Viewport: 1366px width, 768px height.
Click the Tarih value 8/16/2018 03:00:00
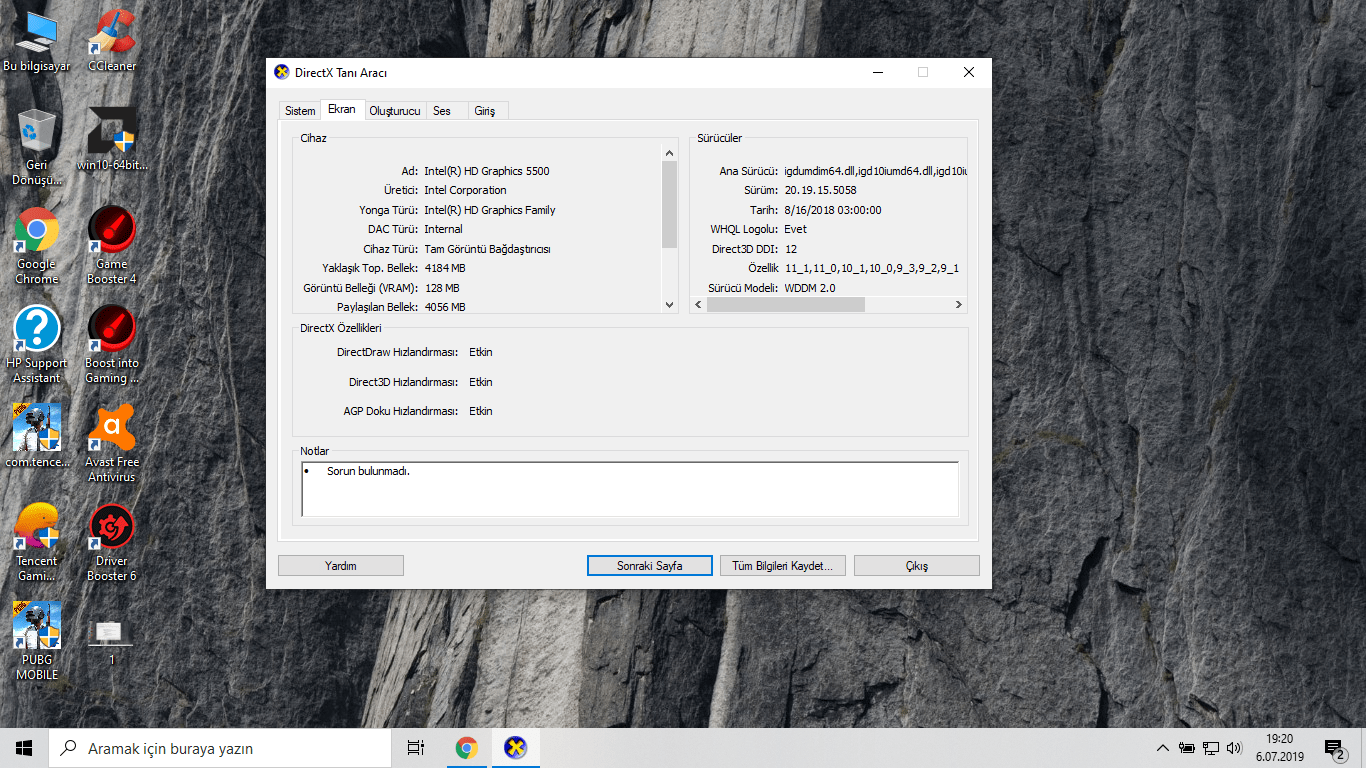pyautogui.click(x=833, y=210)
